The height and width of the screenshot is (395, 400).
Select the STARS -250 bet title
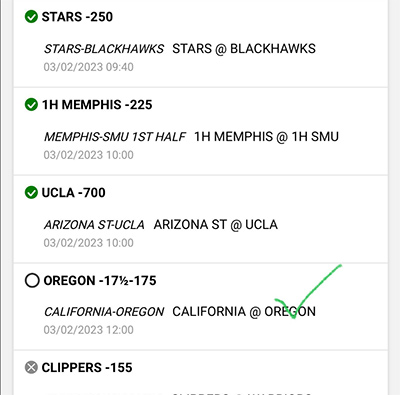pyautogui.click(x=77, y=17)
